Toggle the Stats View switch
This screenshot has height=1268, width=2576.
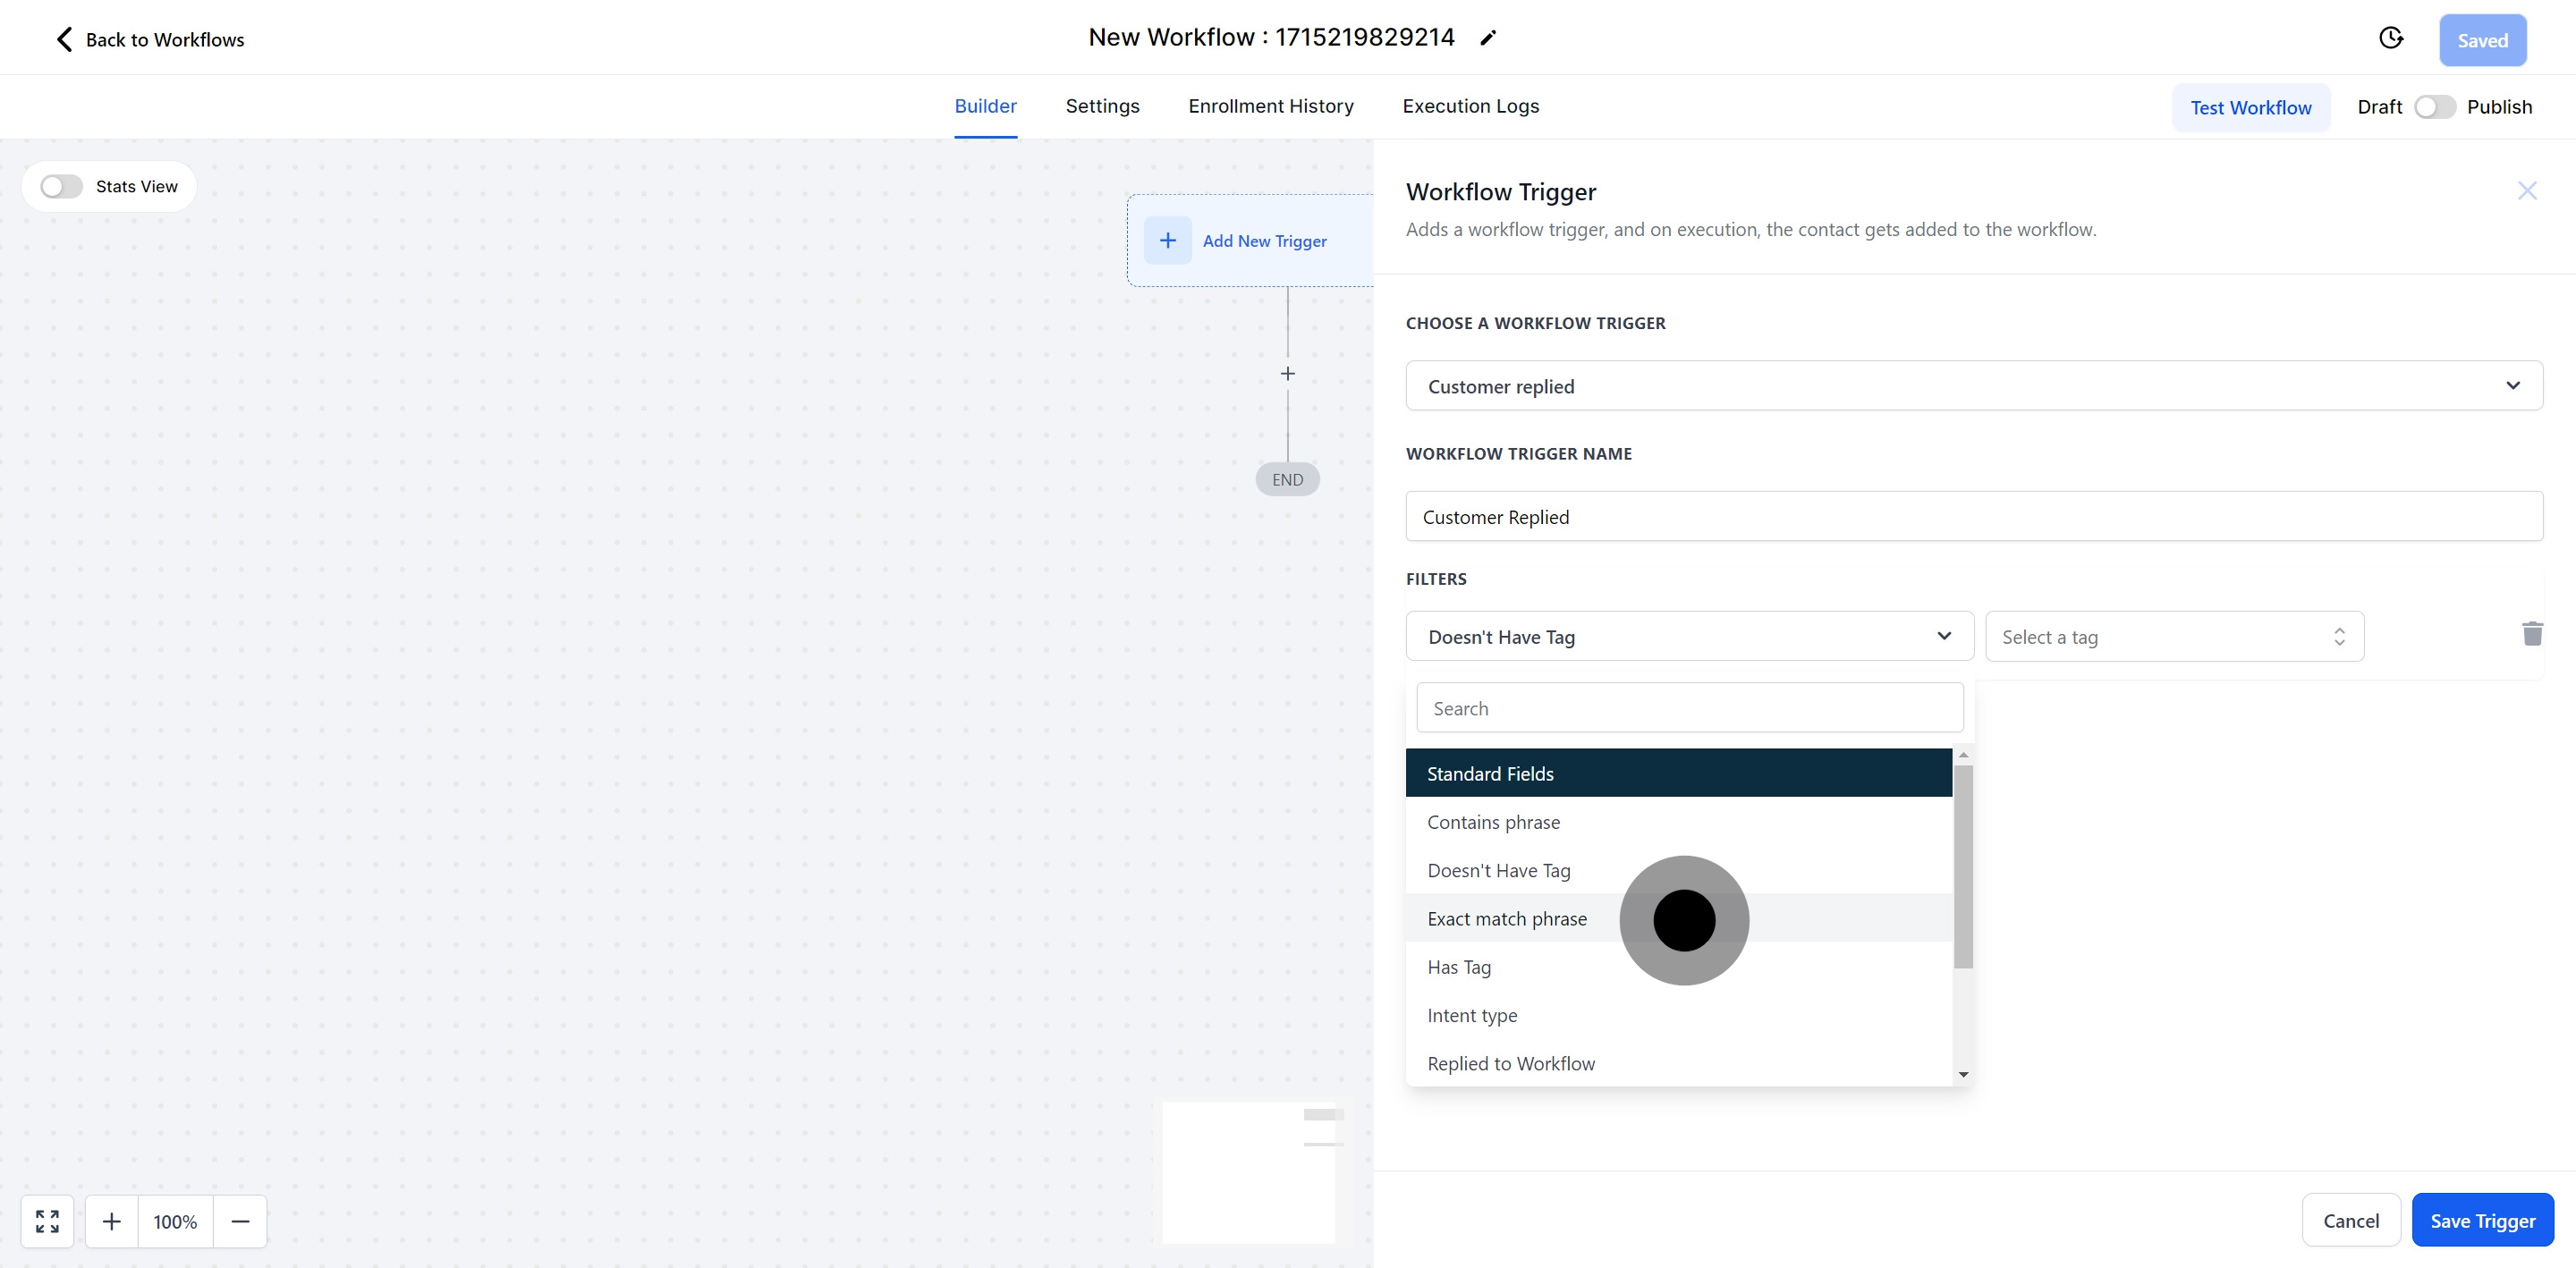coord(61,187)
